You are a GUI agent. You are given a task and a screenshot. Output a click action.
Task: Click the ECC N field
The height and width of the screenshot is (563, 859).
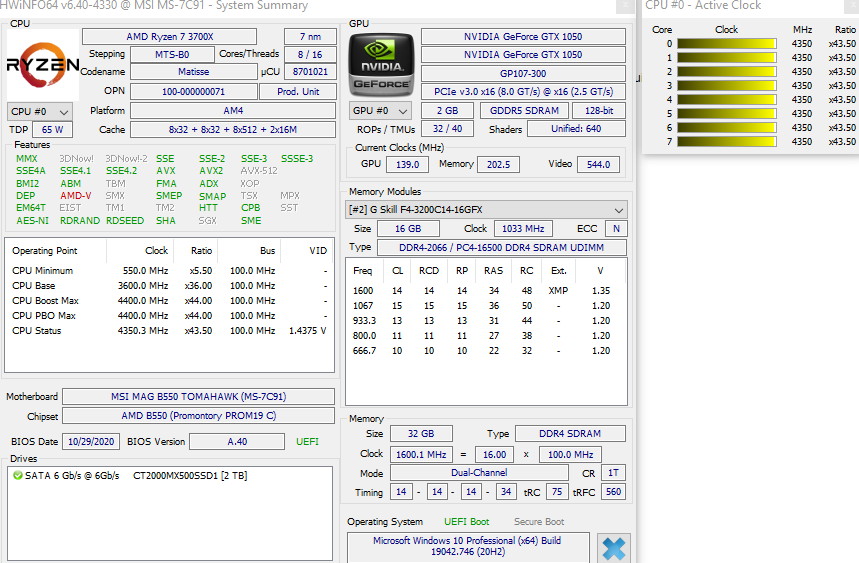click(x=616, y=228)
